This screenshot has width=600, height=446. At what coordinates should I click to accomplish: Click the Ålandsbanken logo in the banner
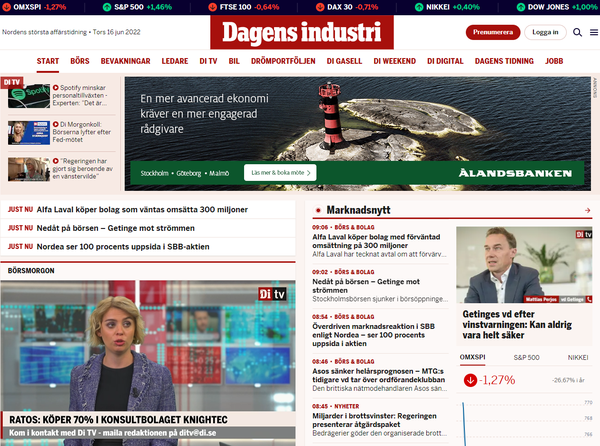point(515,173)
